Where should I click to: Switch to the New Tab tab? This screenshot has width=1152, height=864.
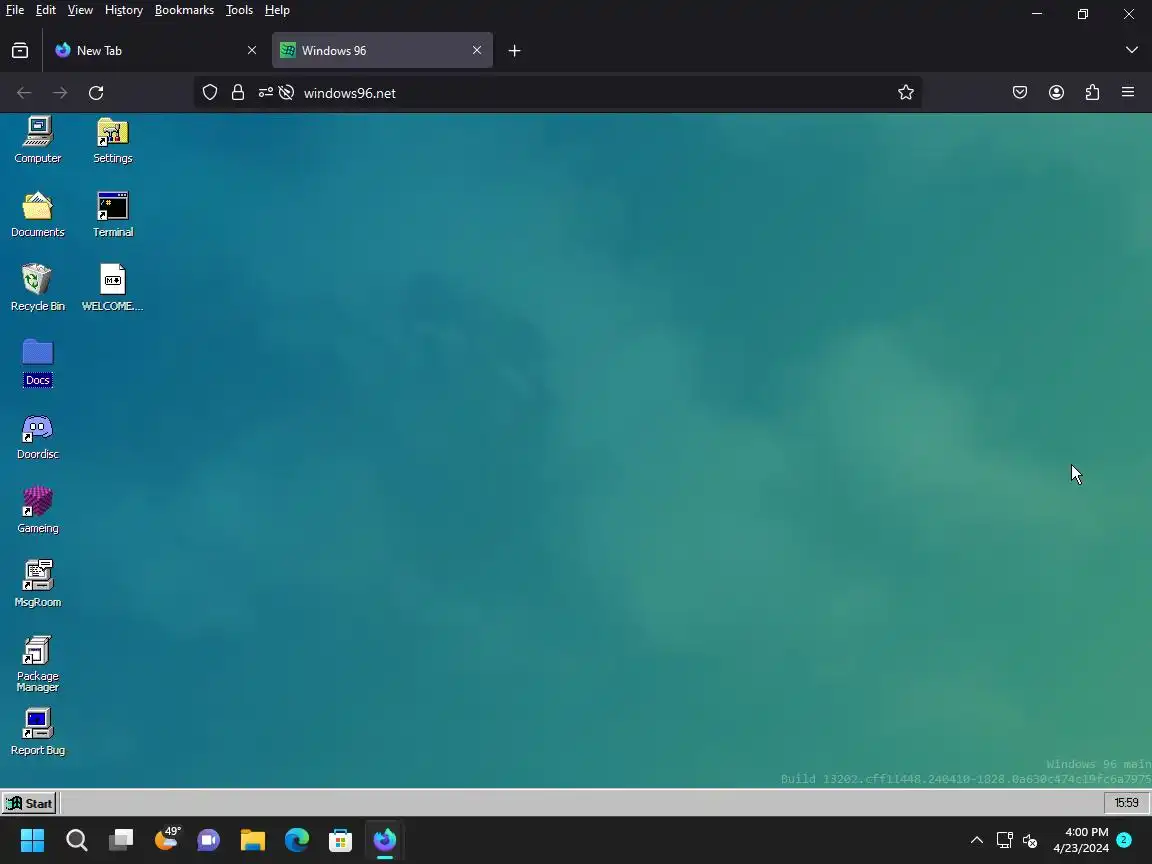pyautogui.click(x=155, y=51)
